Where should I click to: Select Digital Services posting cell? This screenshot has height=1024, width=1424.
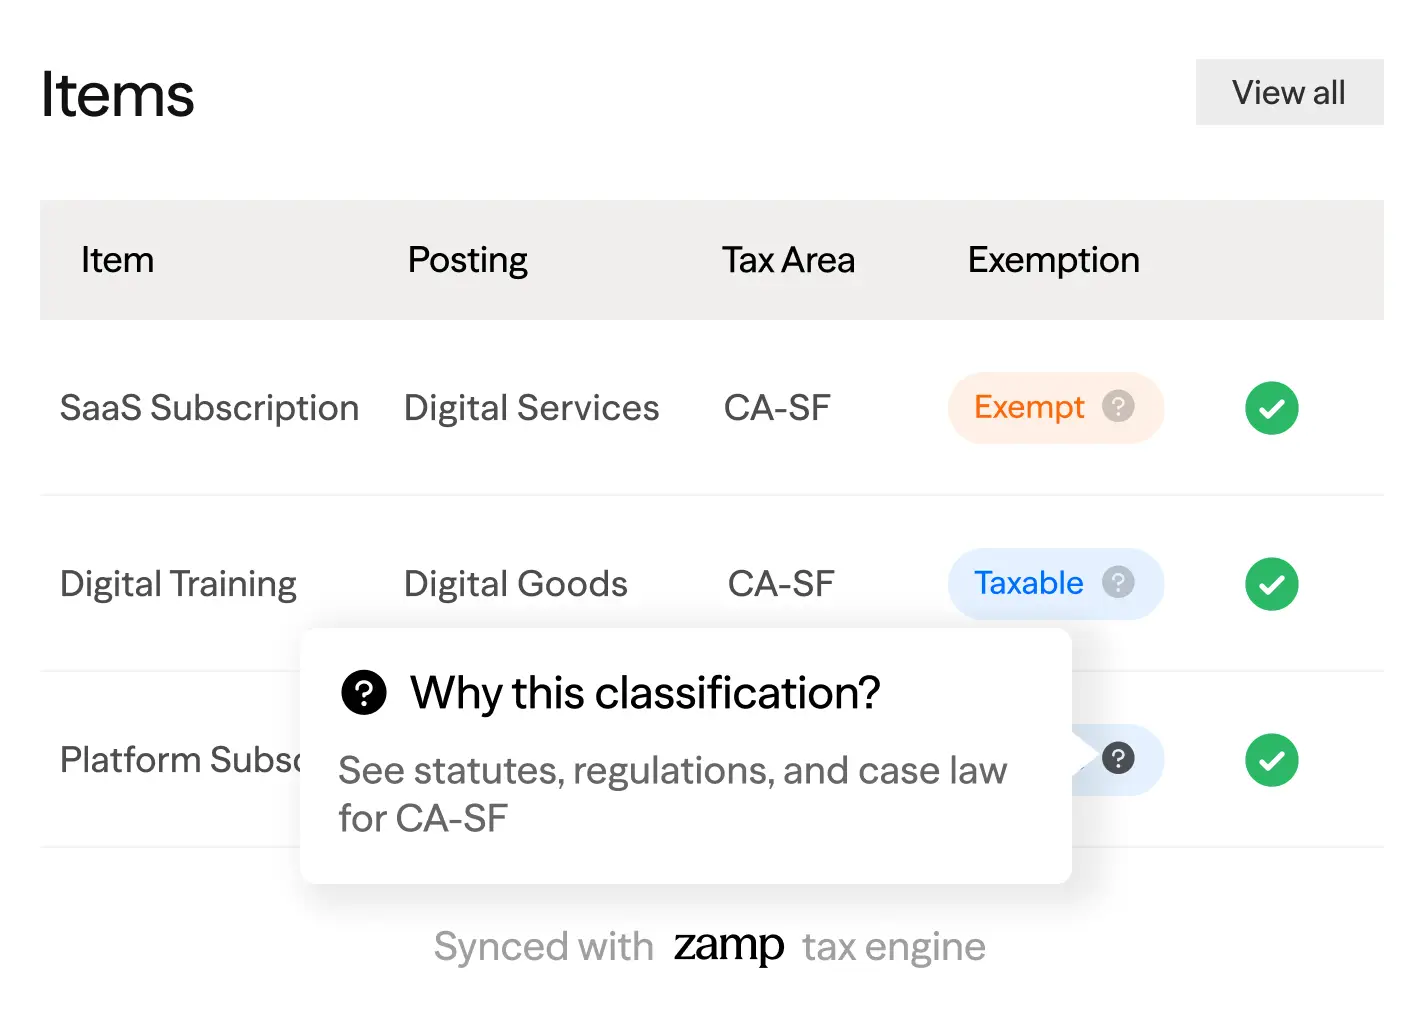[x=531, y=408]
